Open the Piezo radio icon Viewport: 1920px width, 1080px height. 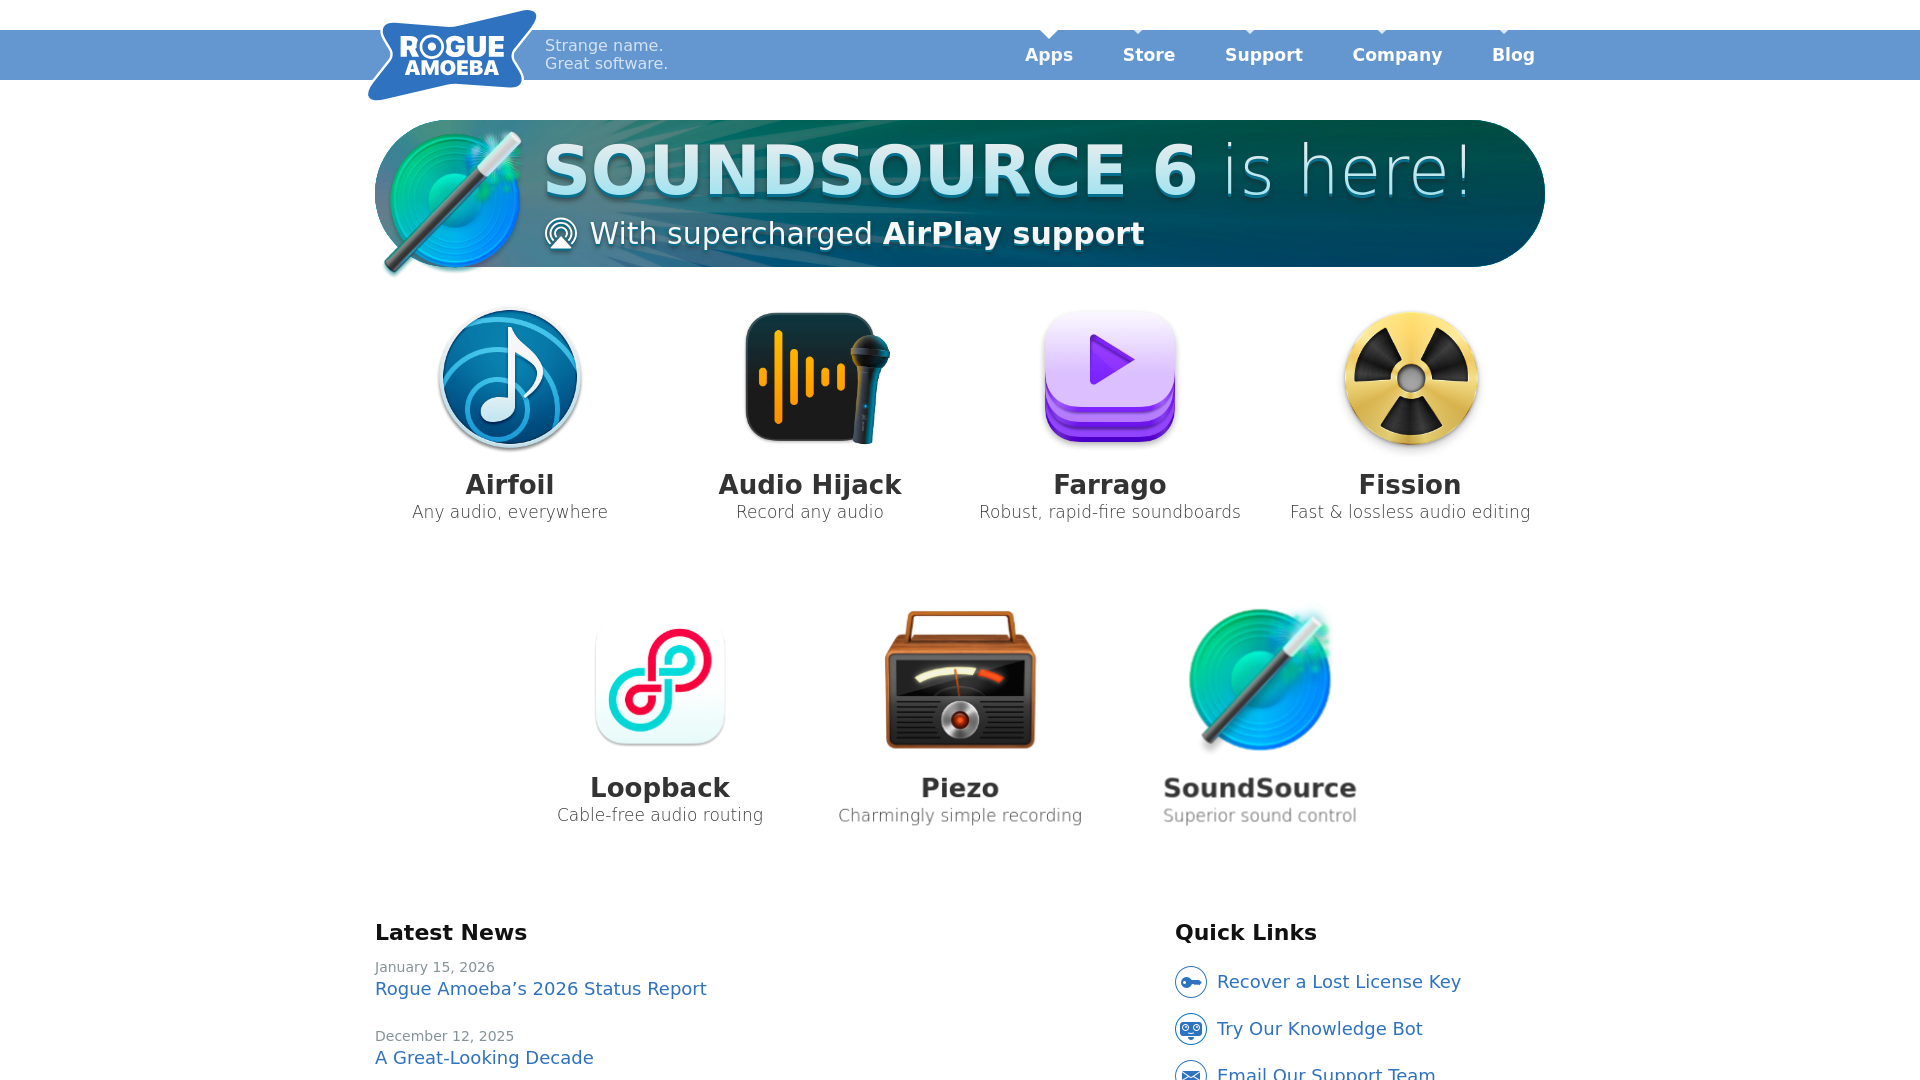tap(960, 680)
